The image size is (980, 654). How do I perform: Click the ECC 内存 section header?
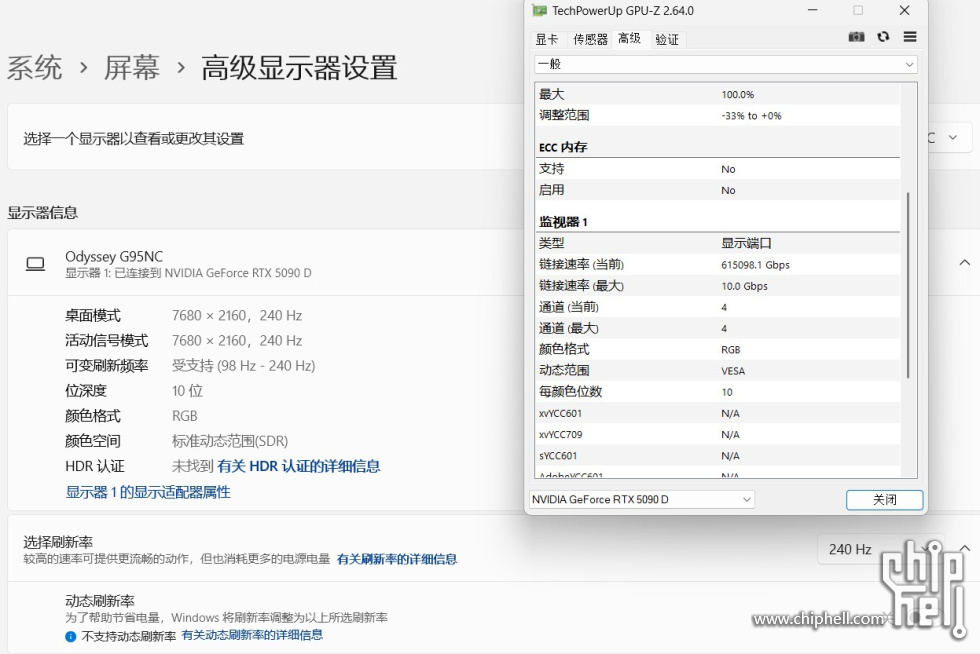(x=562, y=147)
